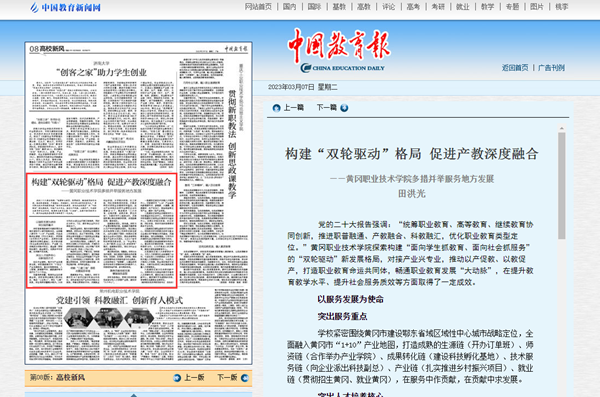Click the article pane vertical scrollbar thumb
This screenshot has height=397, width=600.
click(561, 186)
